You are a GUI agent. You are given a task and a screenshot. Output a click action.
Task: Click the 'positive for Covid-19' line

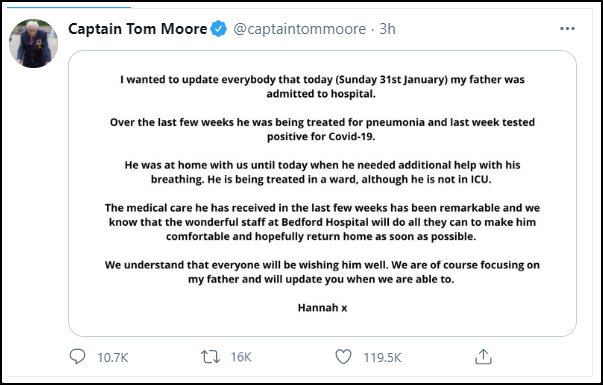coord(321,137)
